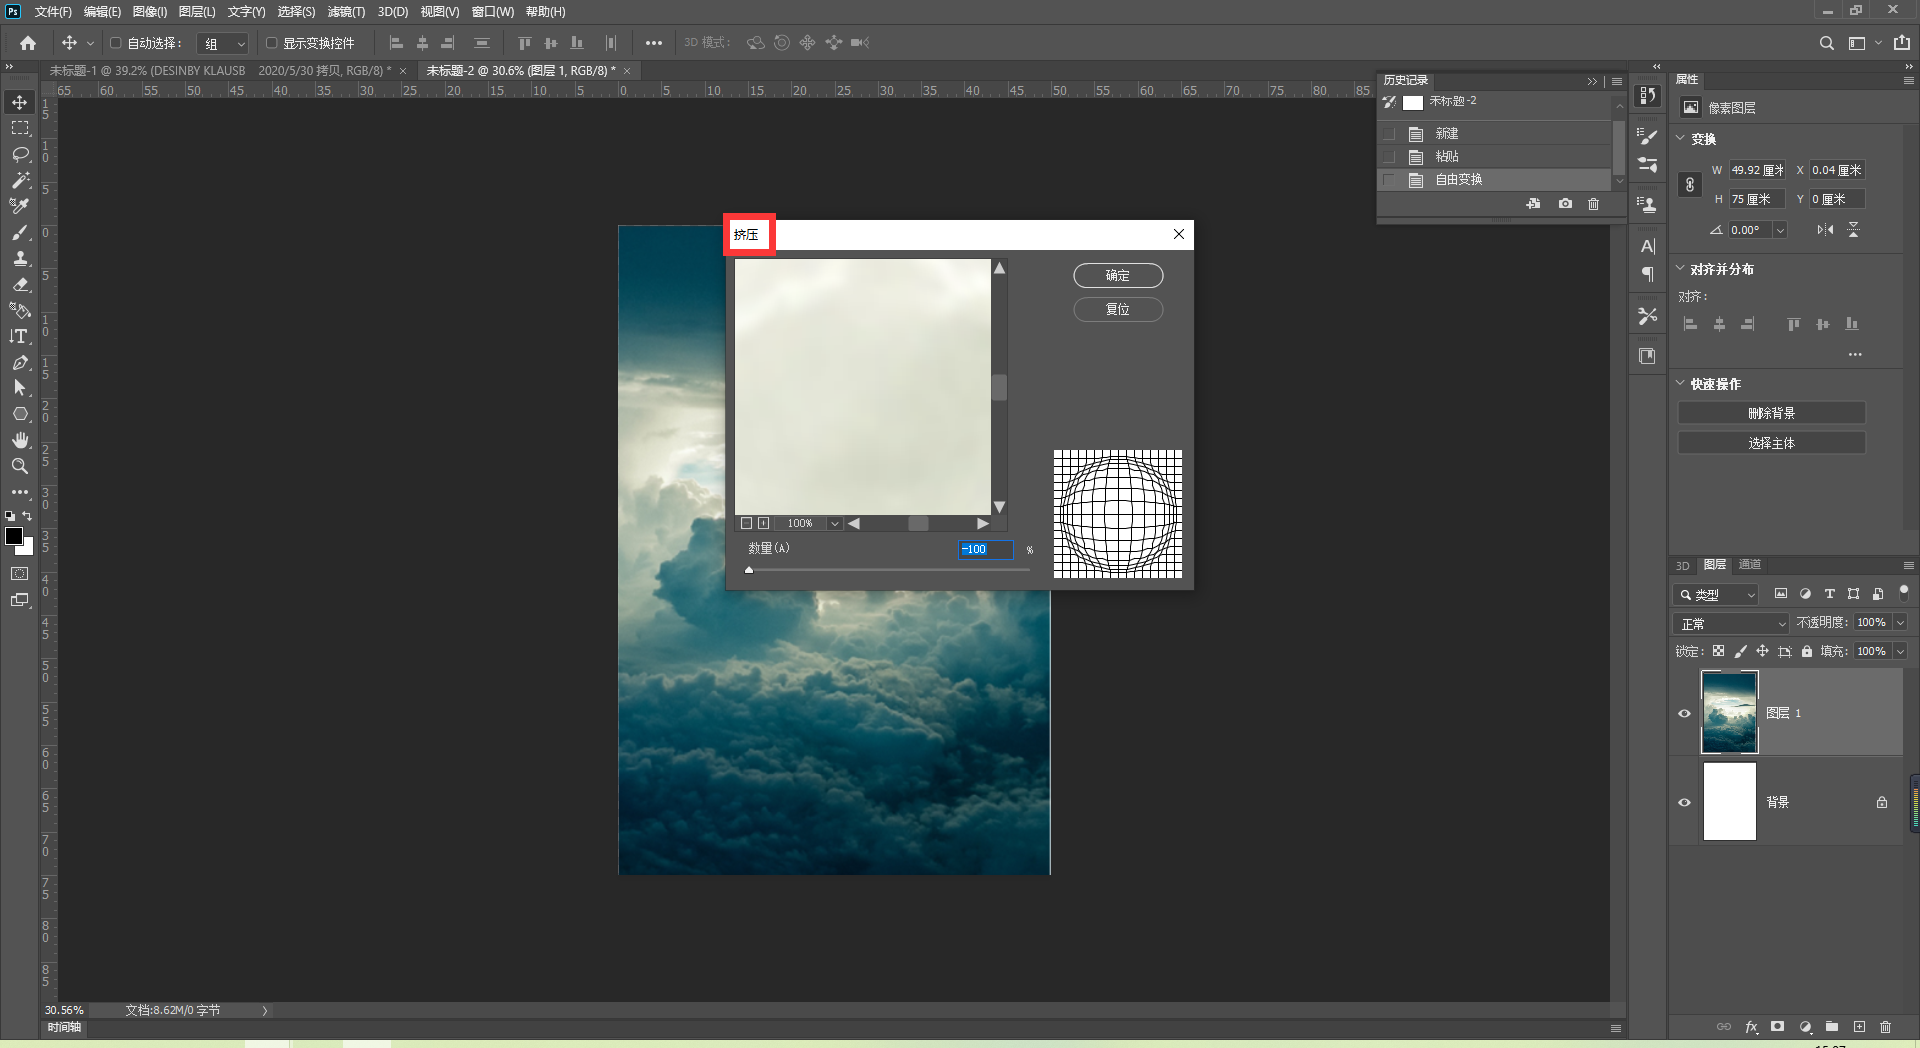Select the Eraser tool
1920x1048 pixels.
[x=20, y=285]
